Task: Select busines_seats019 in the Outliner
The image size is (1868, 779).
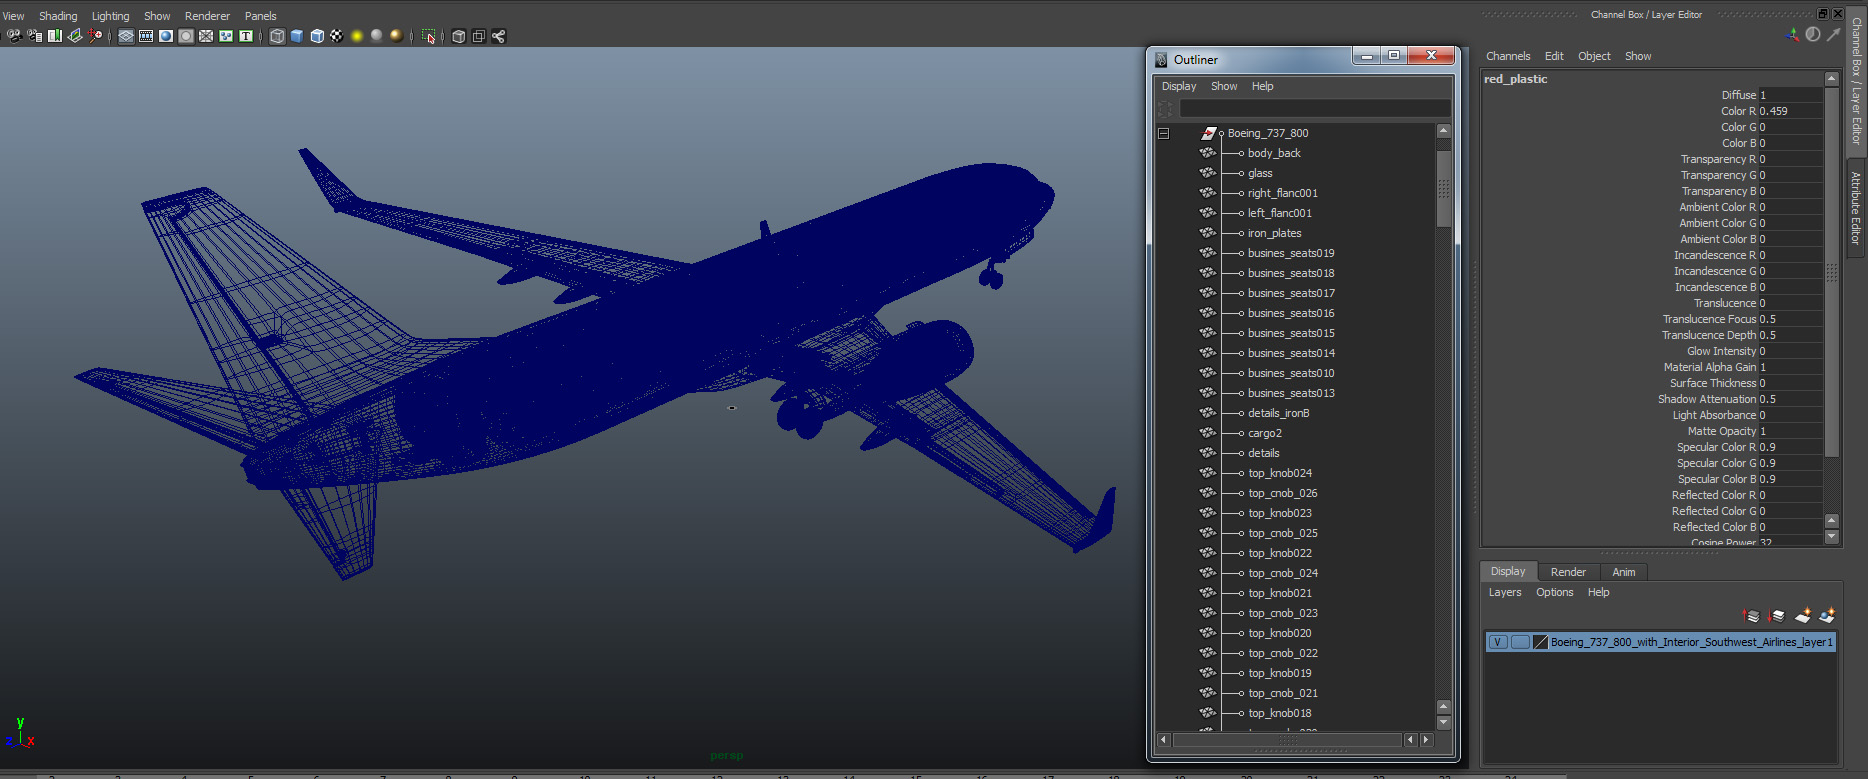Action: tap(1291, 253)
